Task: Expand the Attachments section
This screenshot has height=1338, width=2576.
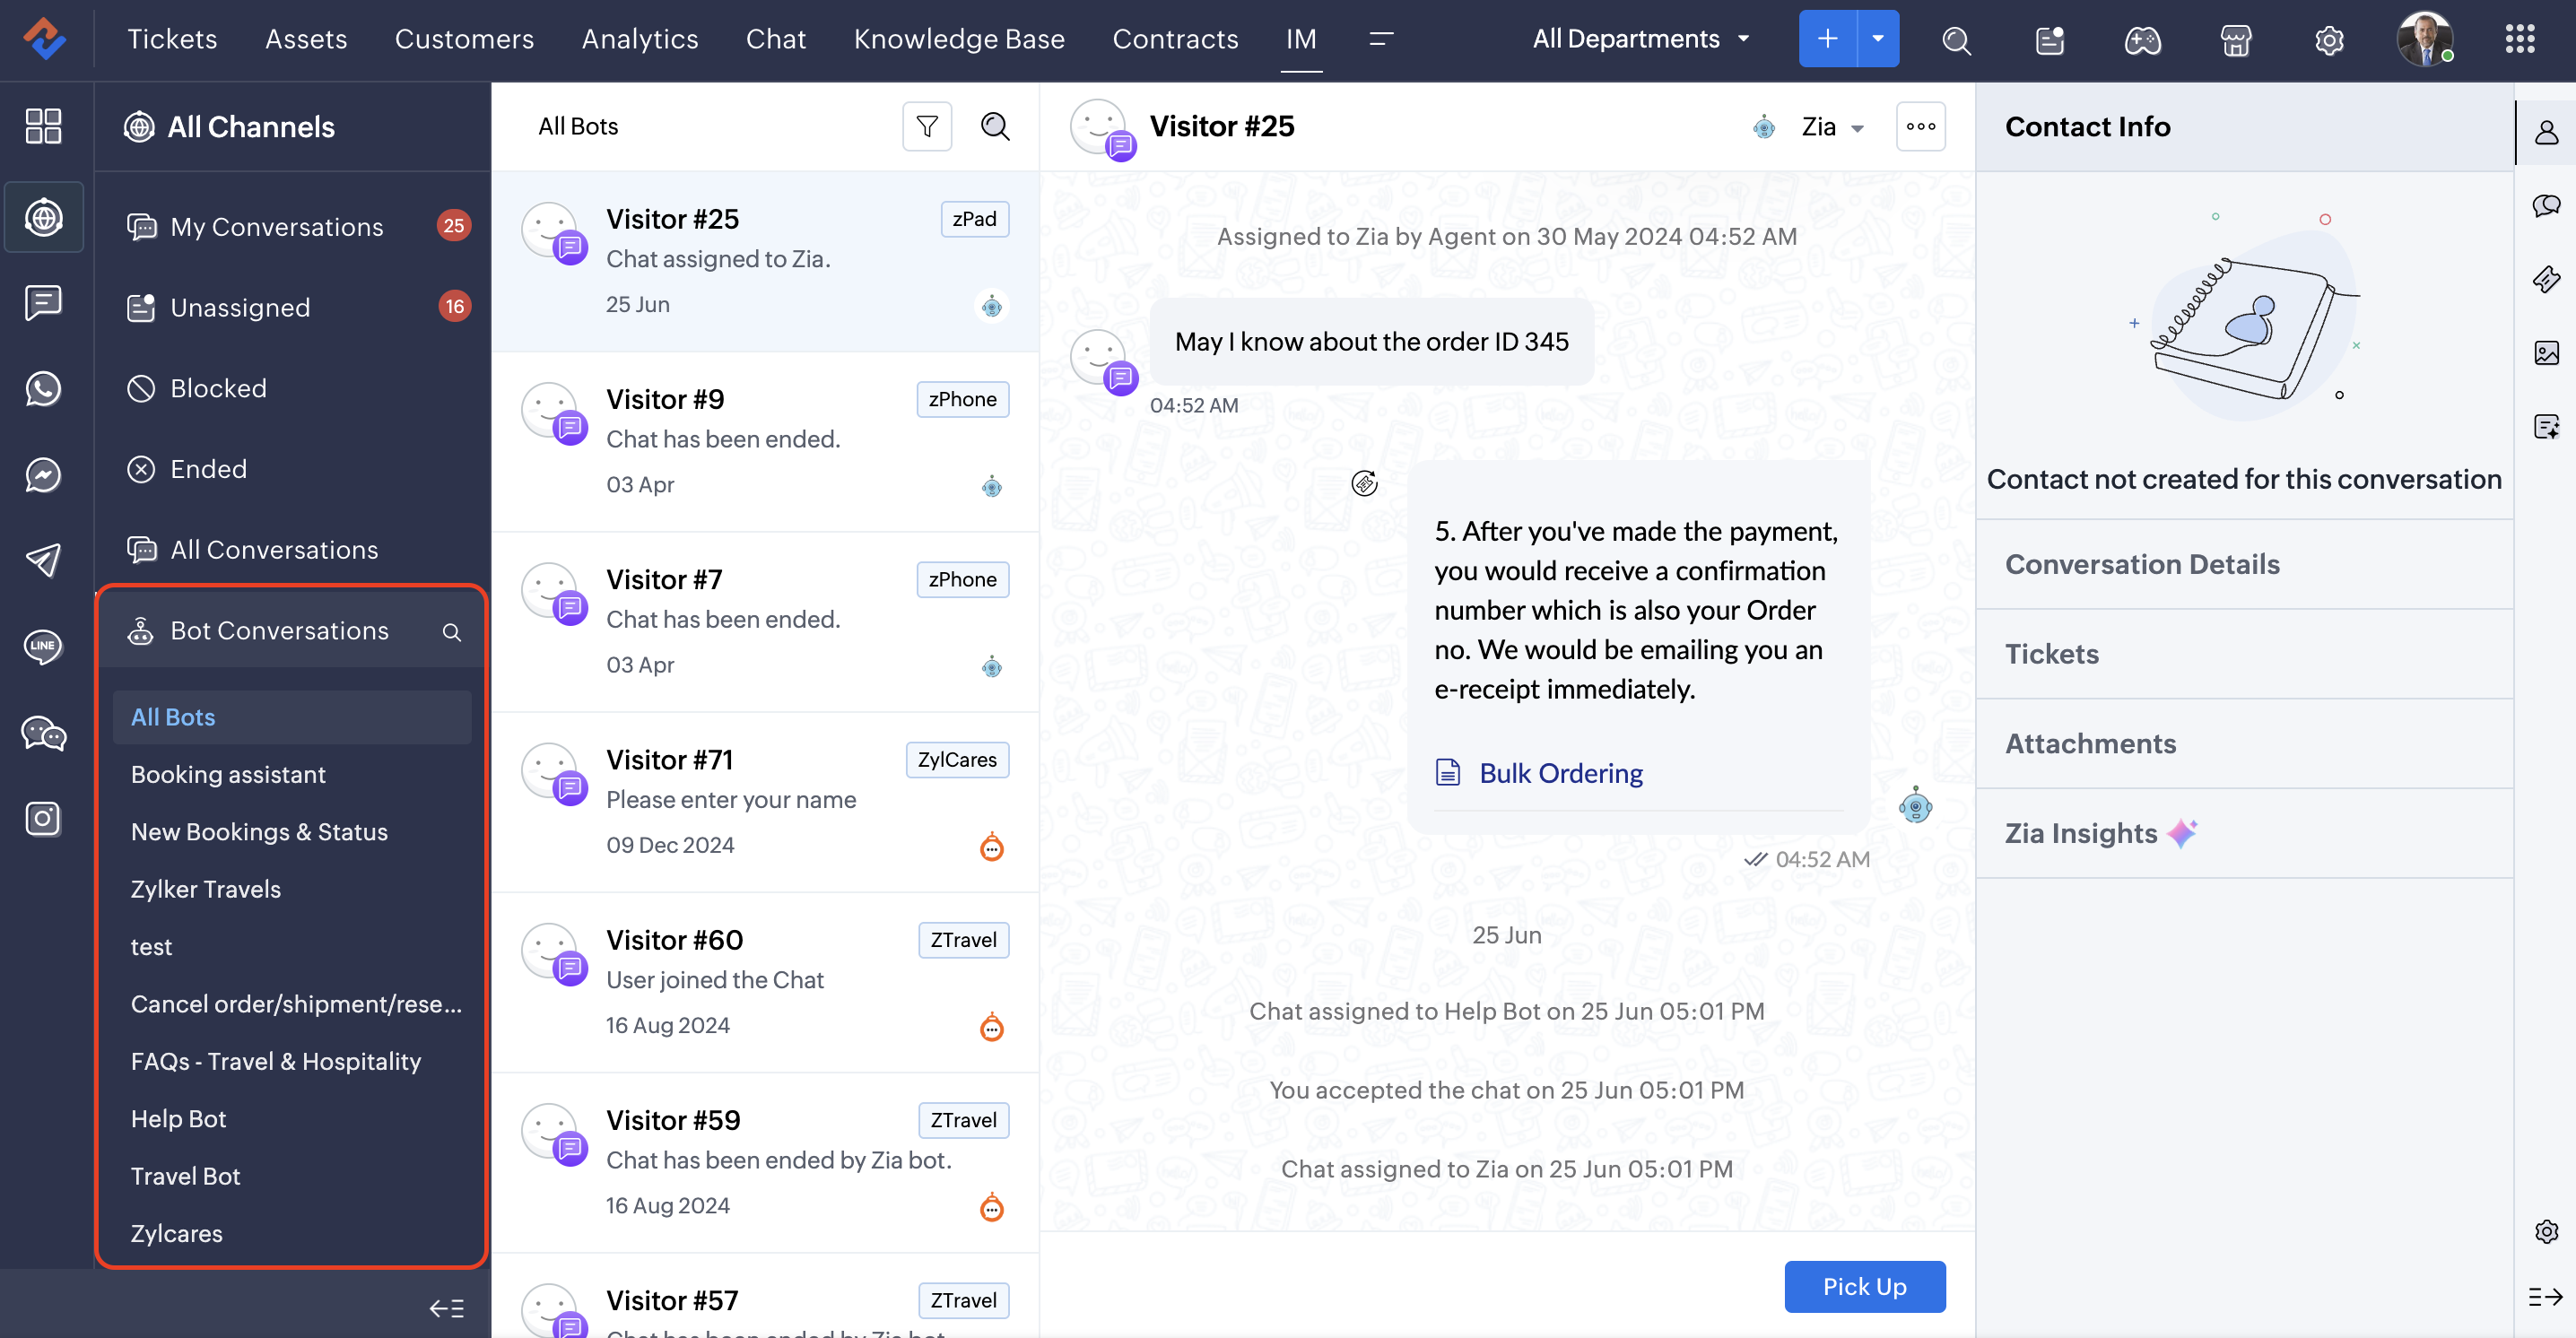Action: [x=2244, y=744]
